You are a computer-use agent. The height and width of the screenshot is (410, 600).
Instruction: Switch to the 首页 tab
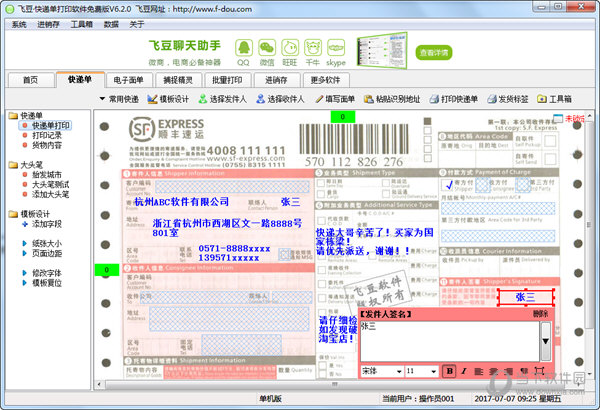(31, 80)
